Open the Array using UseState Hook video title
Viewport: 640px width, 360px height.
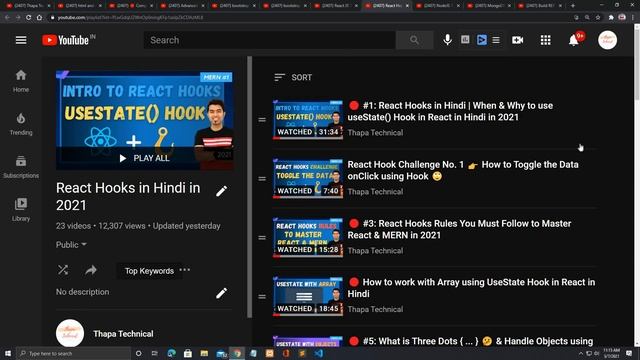pyautogui.click(x=471, y=288)
